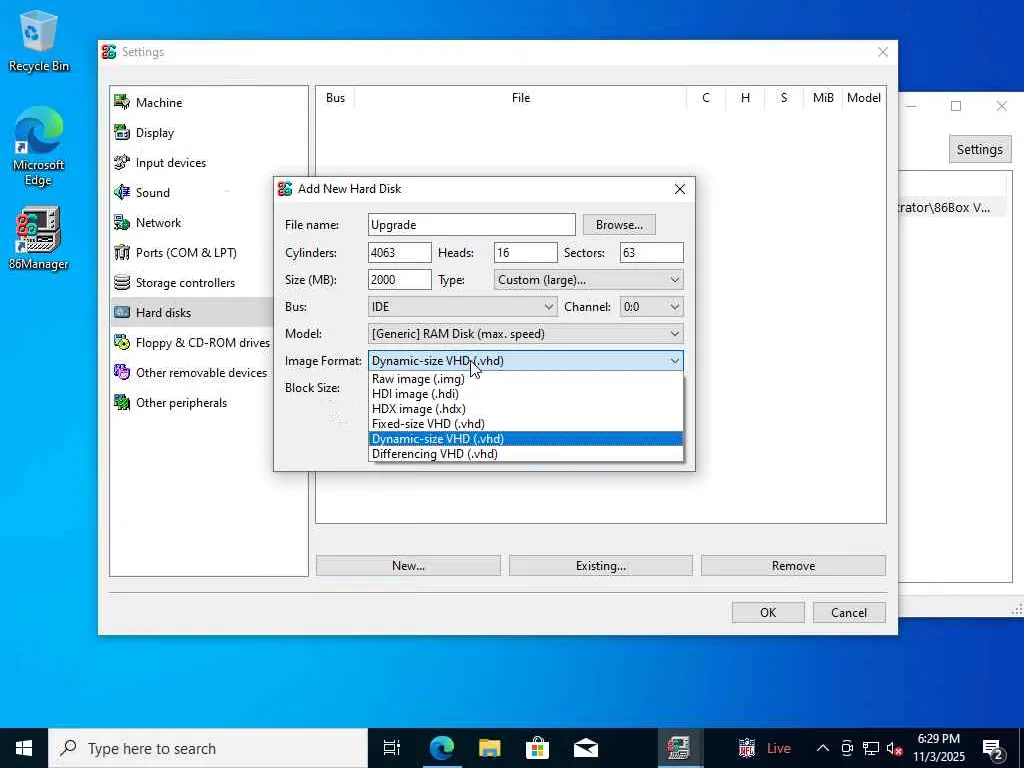The image size is (1024, 768).
Task: Close the Add New Hard Disk dialog
Action: [x=680, y=189]
